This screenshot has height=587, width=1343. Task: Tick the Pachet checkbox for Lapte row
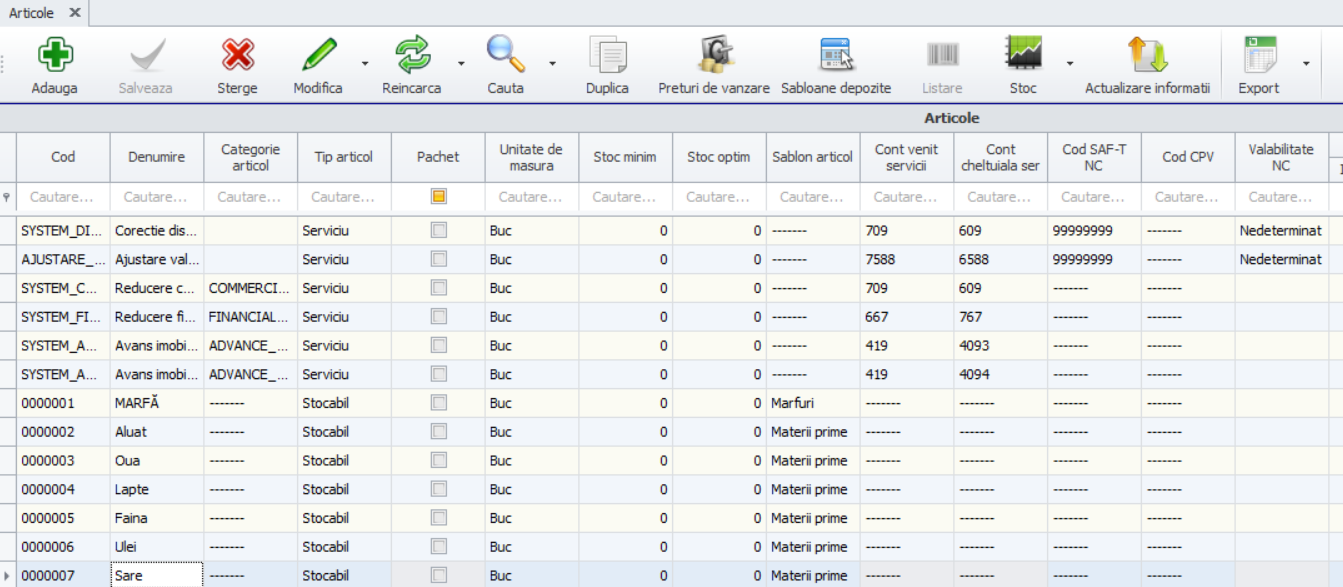coord(438,489)
